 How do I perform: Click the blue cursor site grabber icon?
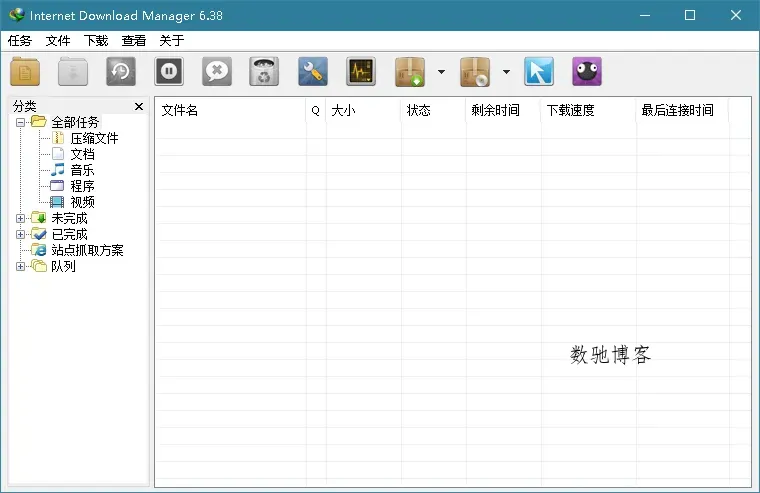[x=539, y=72]
